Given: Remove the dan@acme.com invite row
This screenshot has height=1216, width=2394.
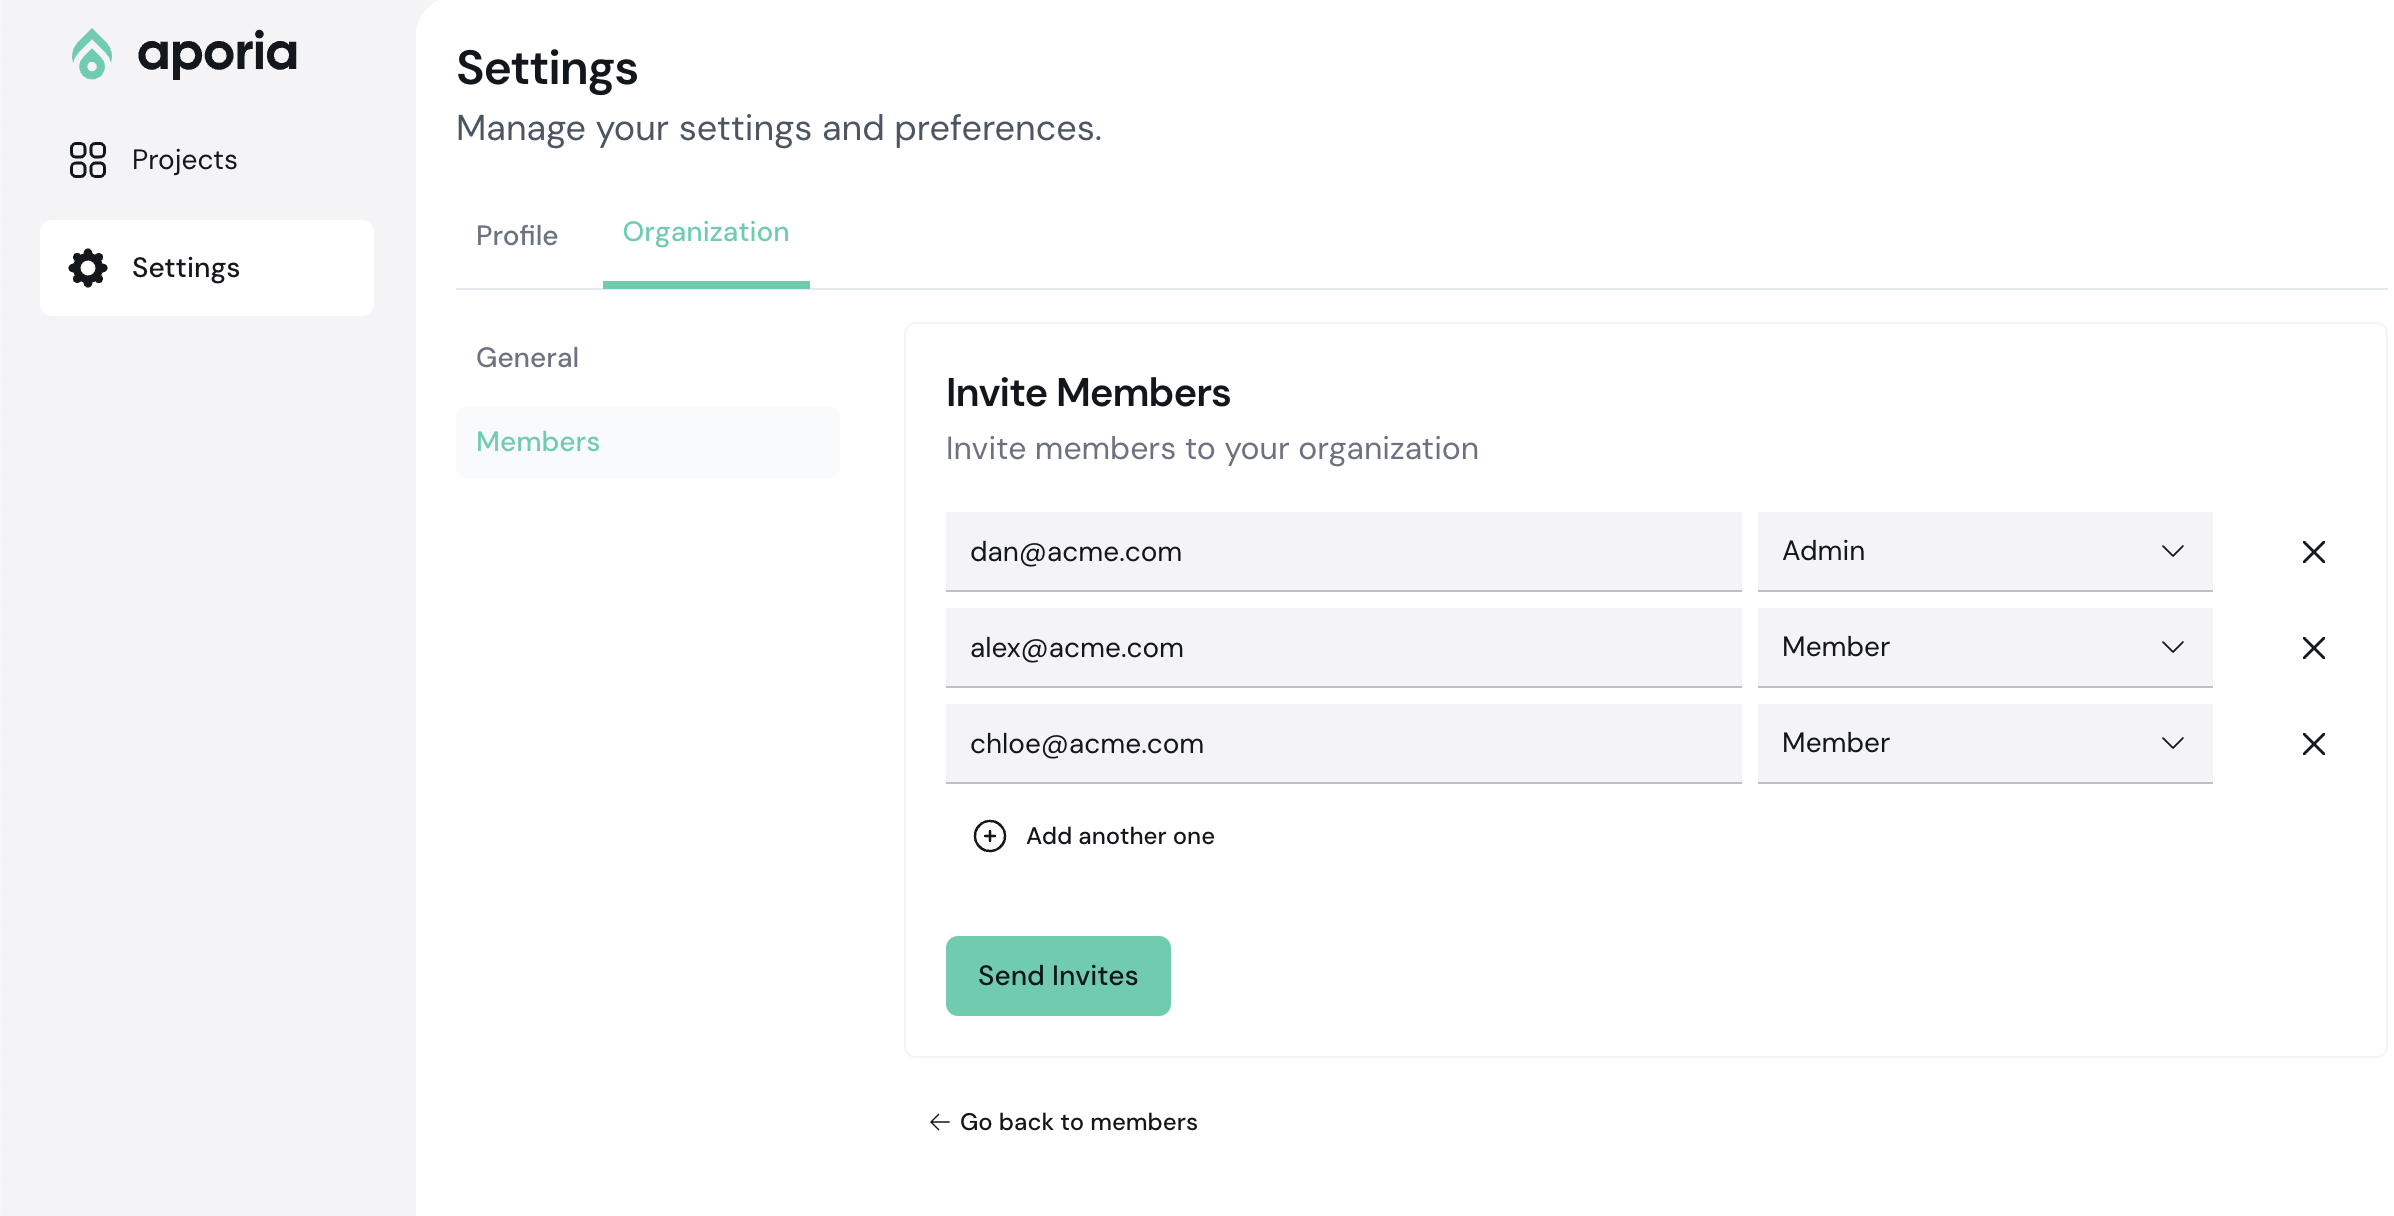Looking at the screenshot, I should (2313, 552).
